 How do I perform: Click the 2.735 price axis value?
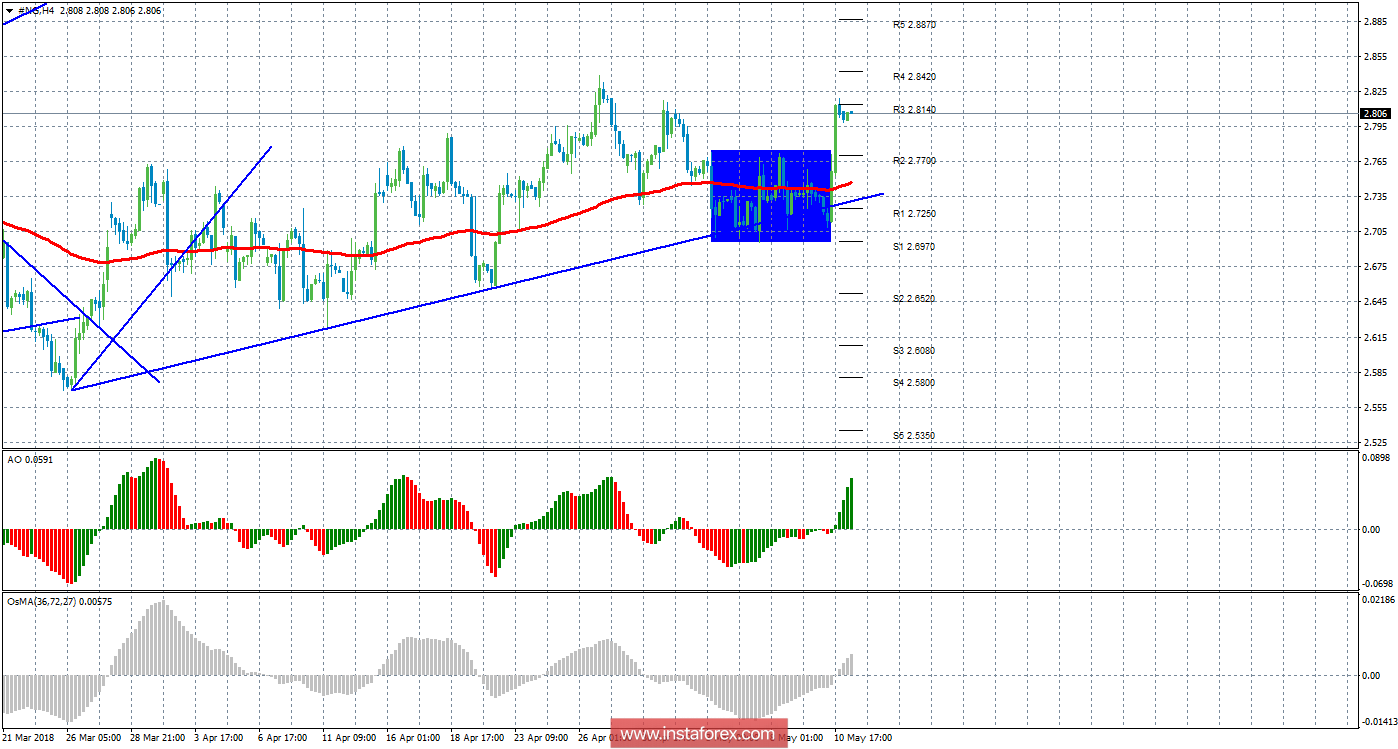tap(1375, 197)
